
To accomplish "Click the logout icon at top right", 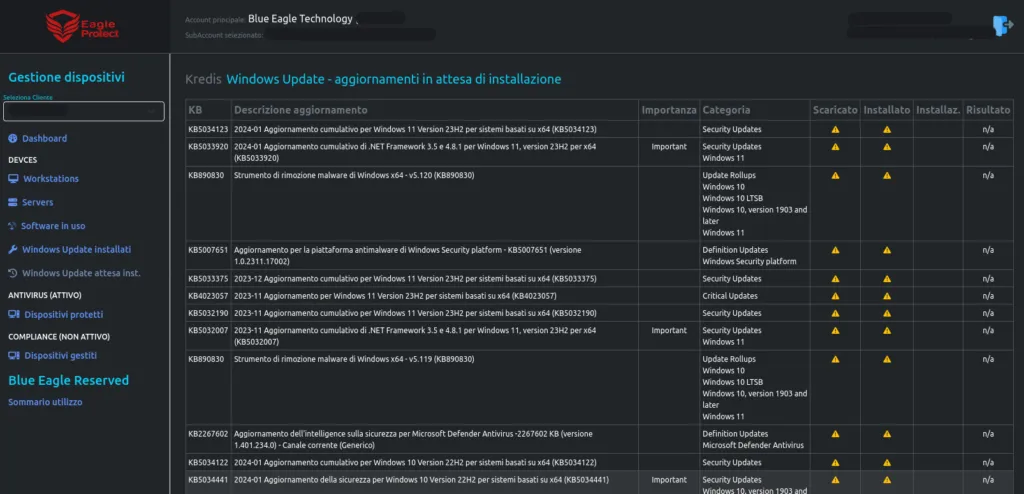I will click(x=1002, y=25).
